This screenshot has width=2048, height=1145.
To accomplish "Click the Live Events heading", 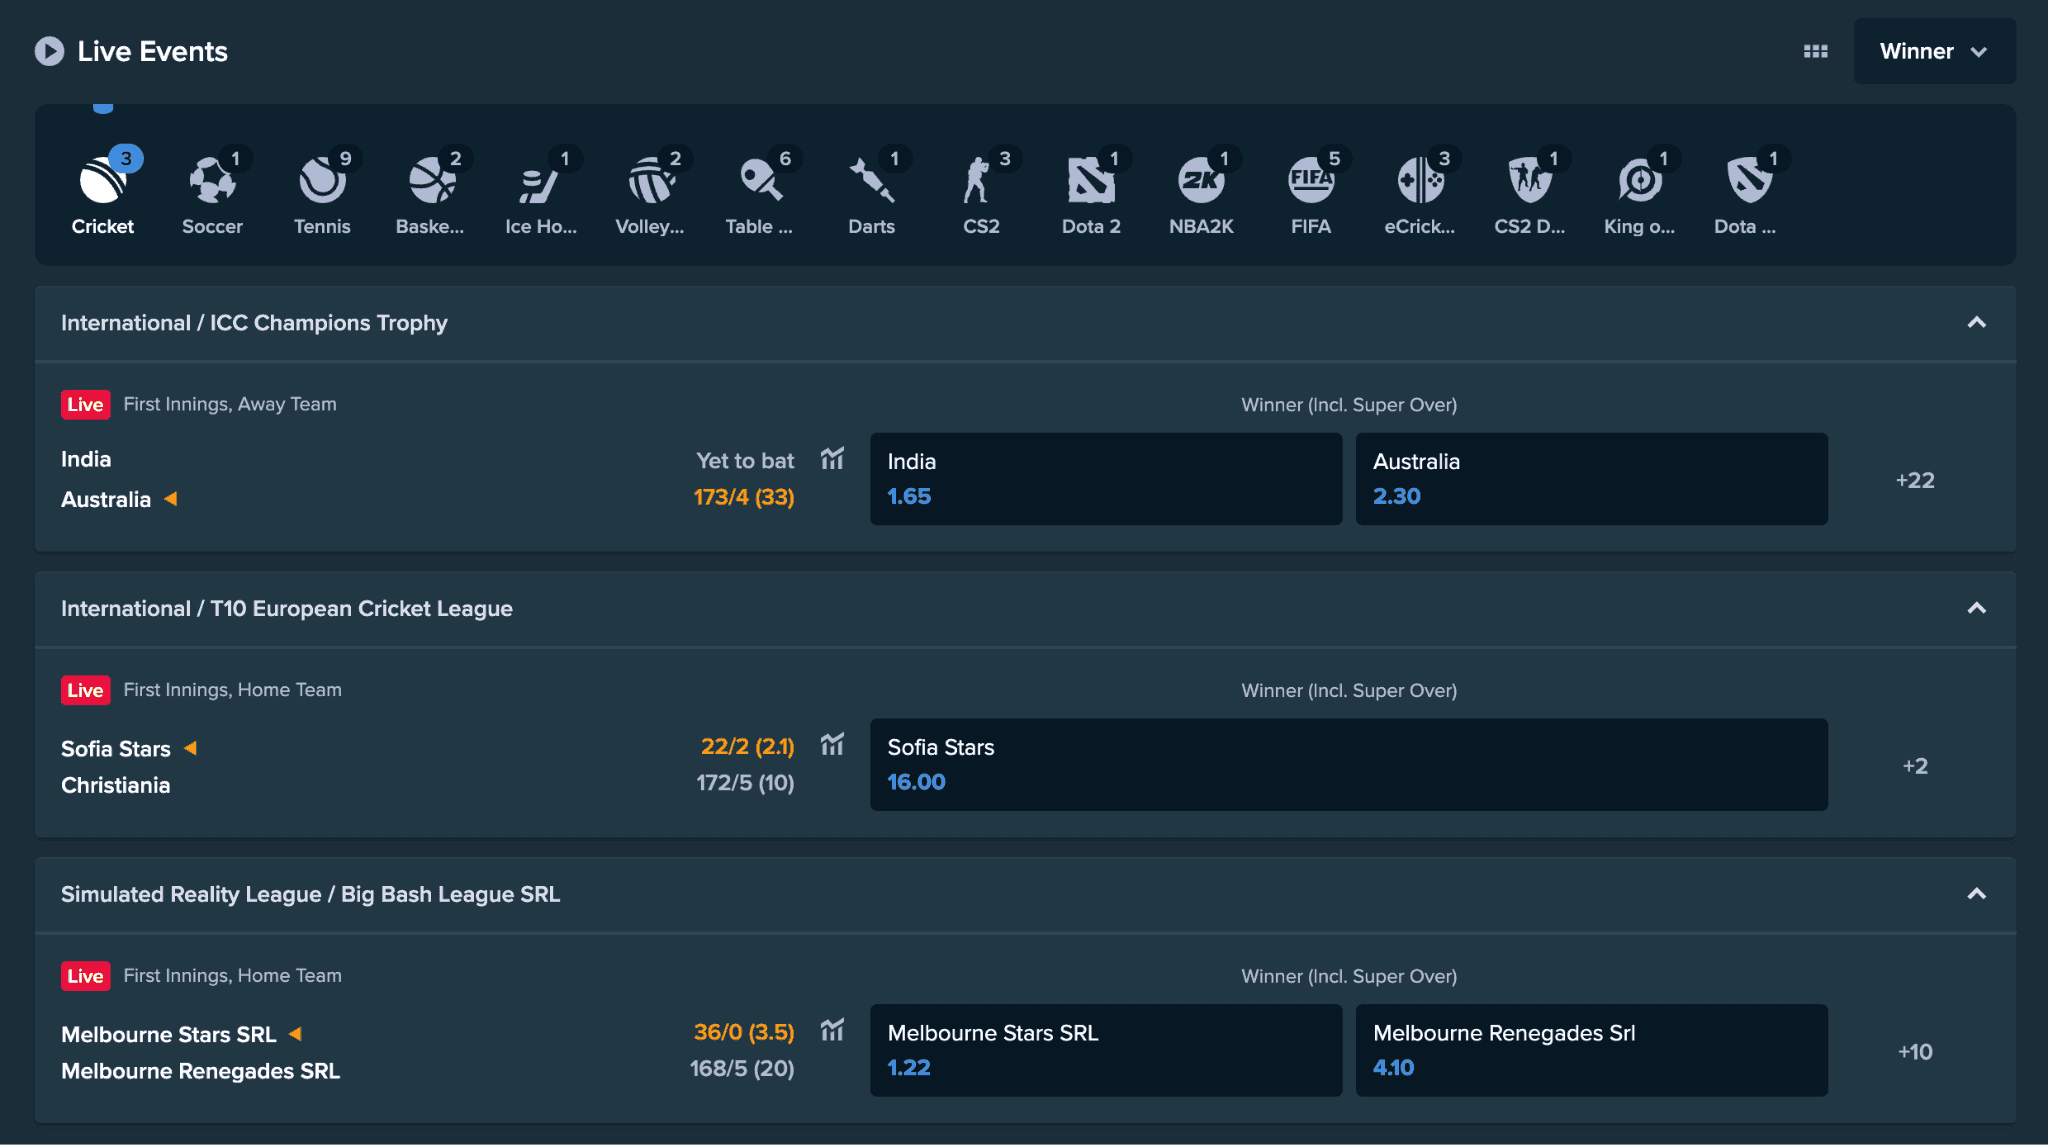I will (x=153, y=51).
